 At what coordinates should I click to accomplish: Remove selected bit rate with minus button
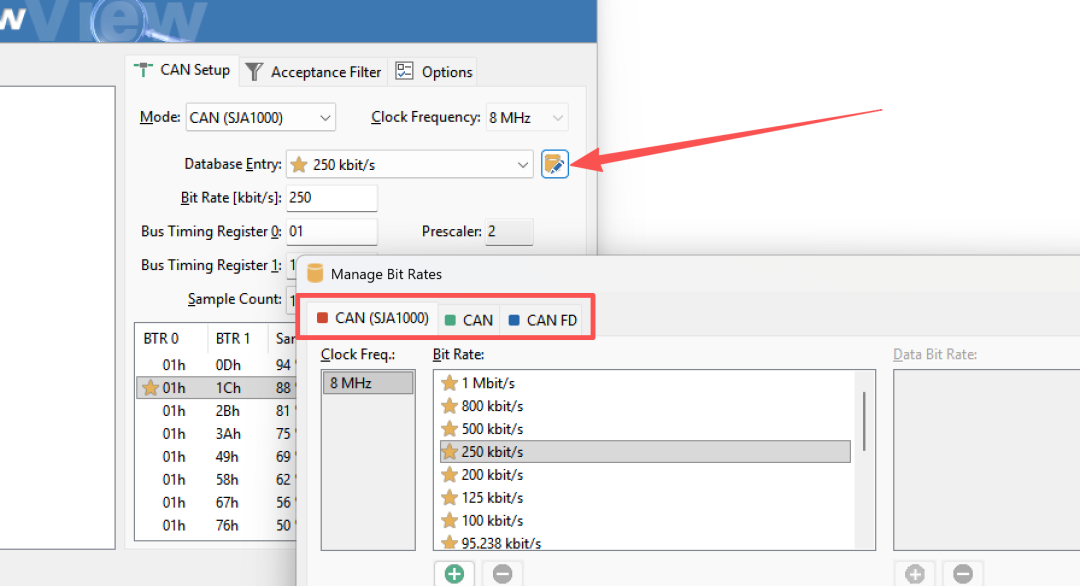pyautogui.click(x=503, y=574)
